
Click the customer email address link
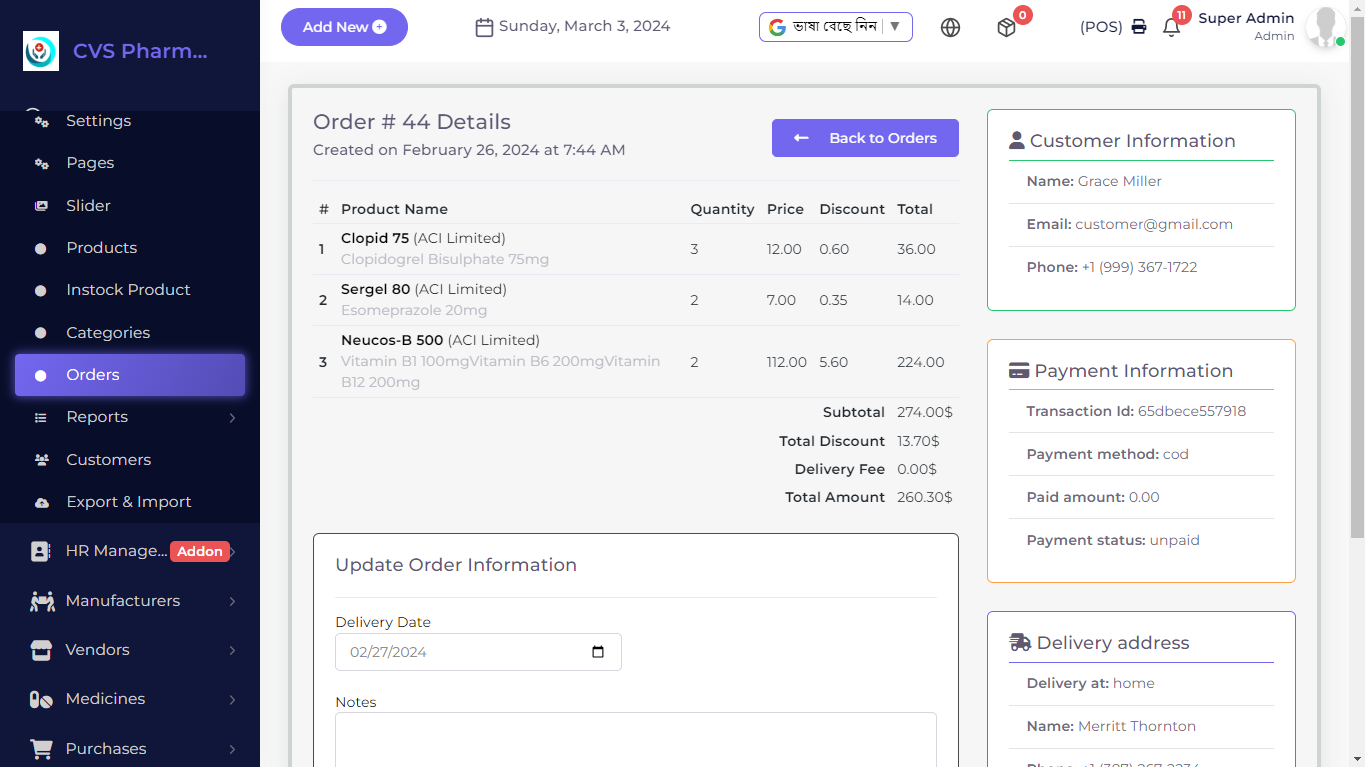tap(1153, 225)
